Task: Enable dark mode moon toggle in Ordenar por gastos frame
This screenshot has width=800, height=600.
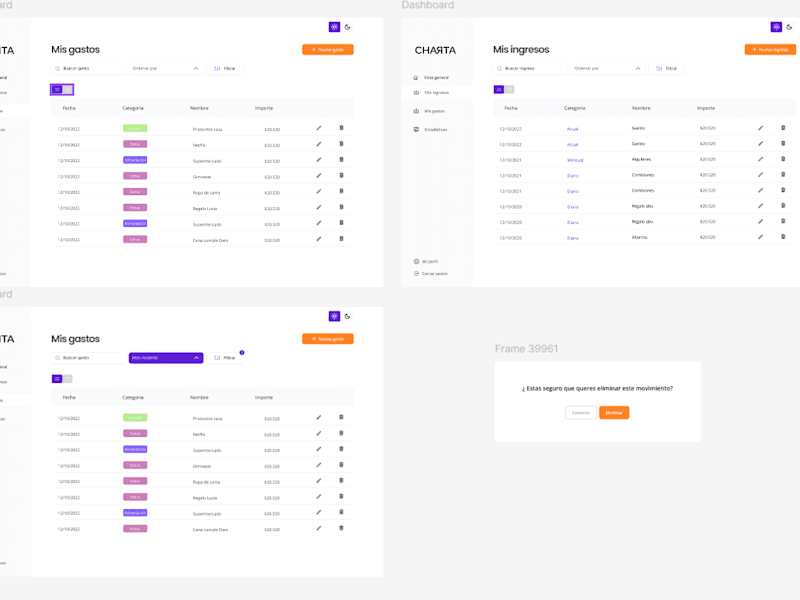Action: tap(347, 27)
